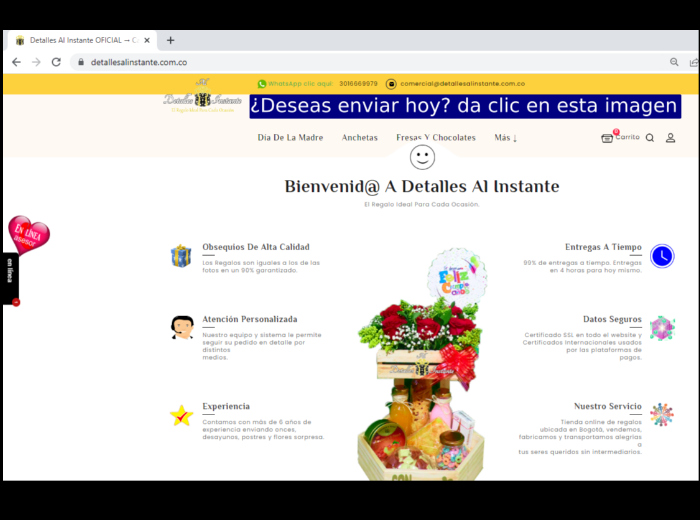Click El Regalo Ideal Para Cada Ocasión subtitle
Screen dimensions: 700x520
pos(422,204)
